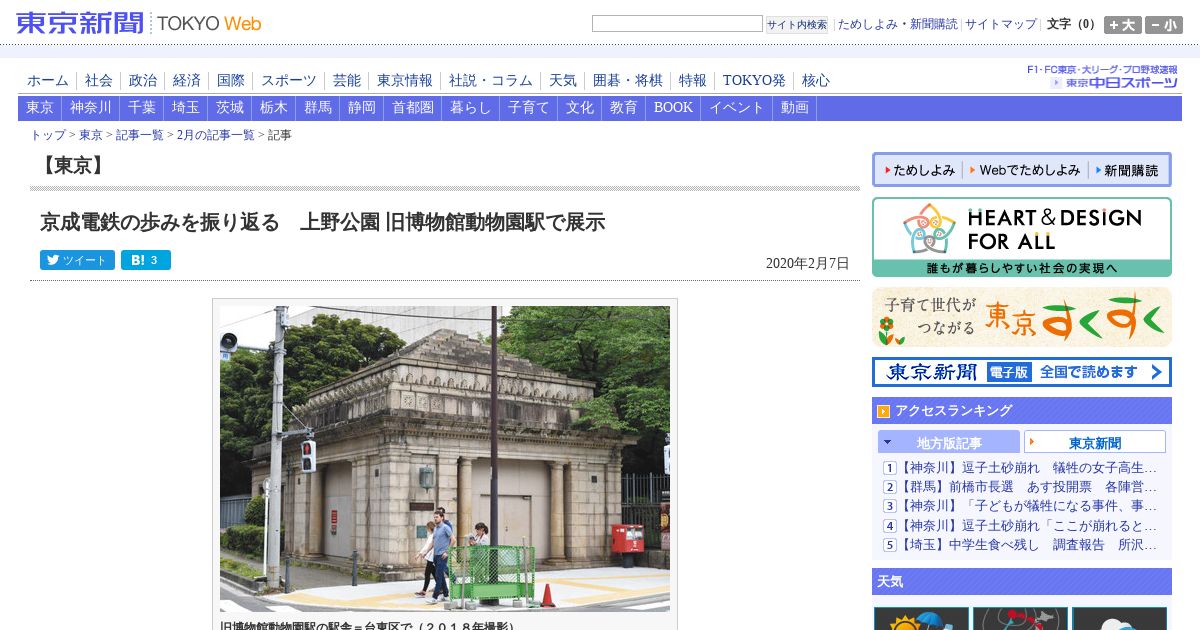Open the 特報 section
Image resolution: width=1200 pixels, height=630 pixels.
(693, 81)
